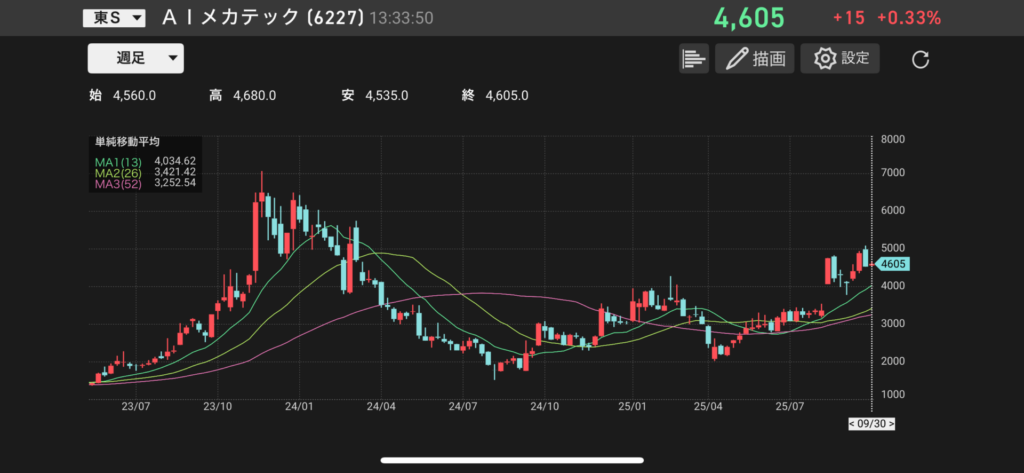Tap the white home indicator bar
1024x473 pixels.
[511, 461]
